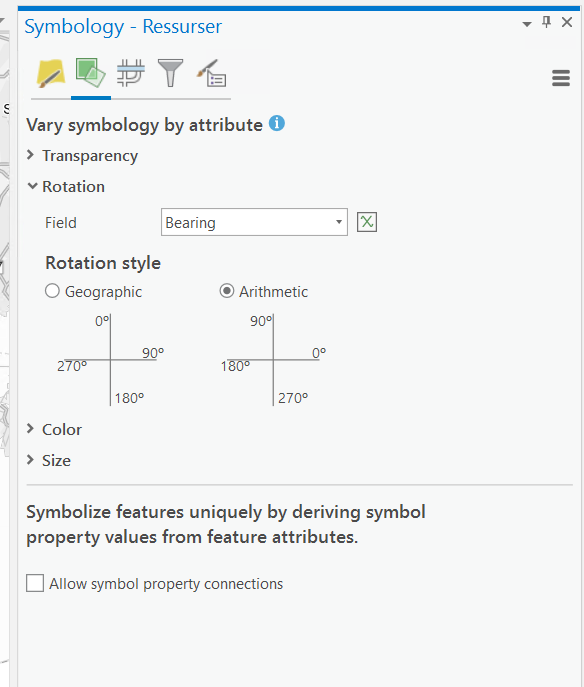This screenshot has width=584, height=687.
Task: Click the Geographic rotation compass diagram
Action: [x=110, y=359]
